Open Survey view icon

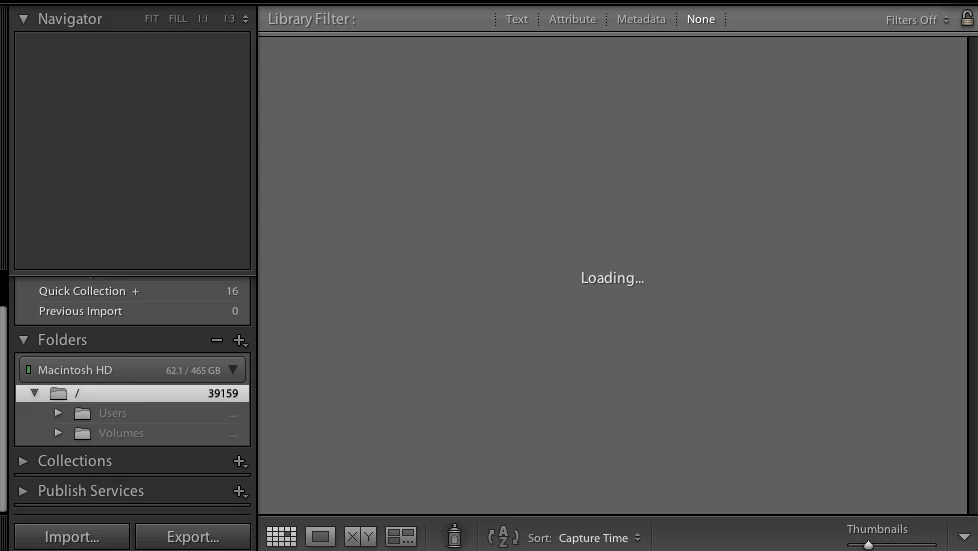(x=400, y=537)
